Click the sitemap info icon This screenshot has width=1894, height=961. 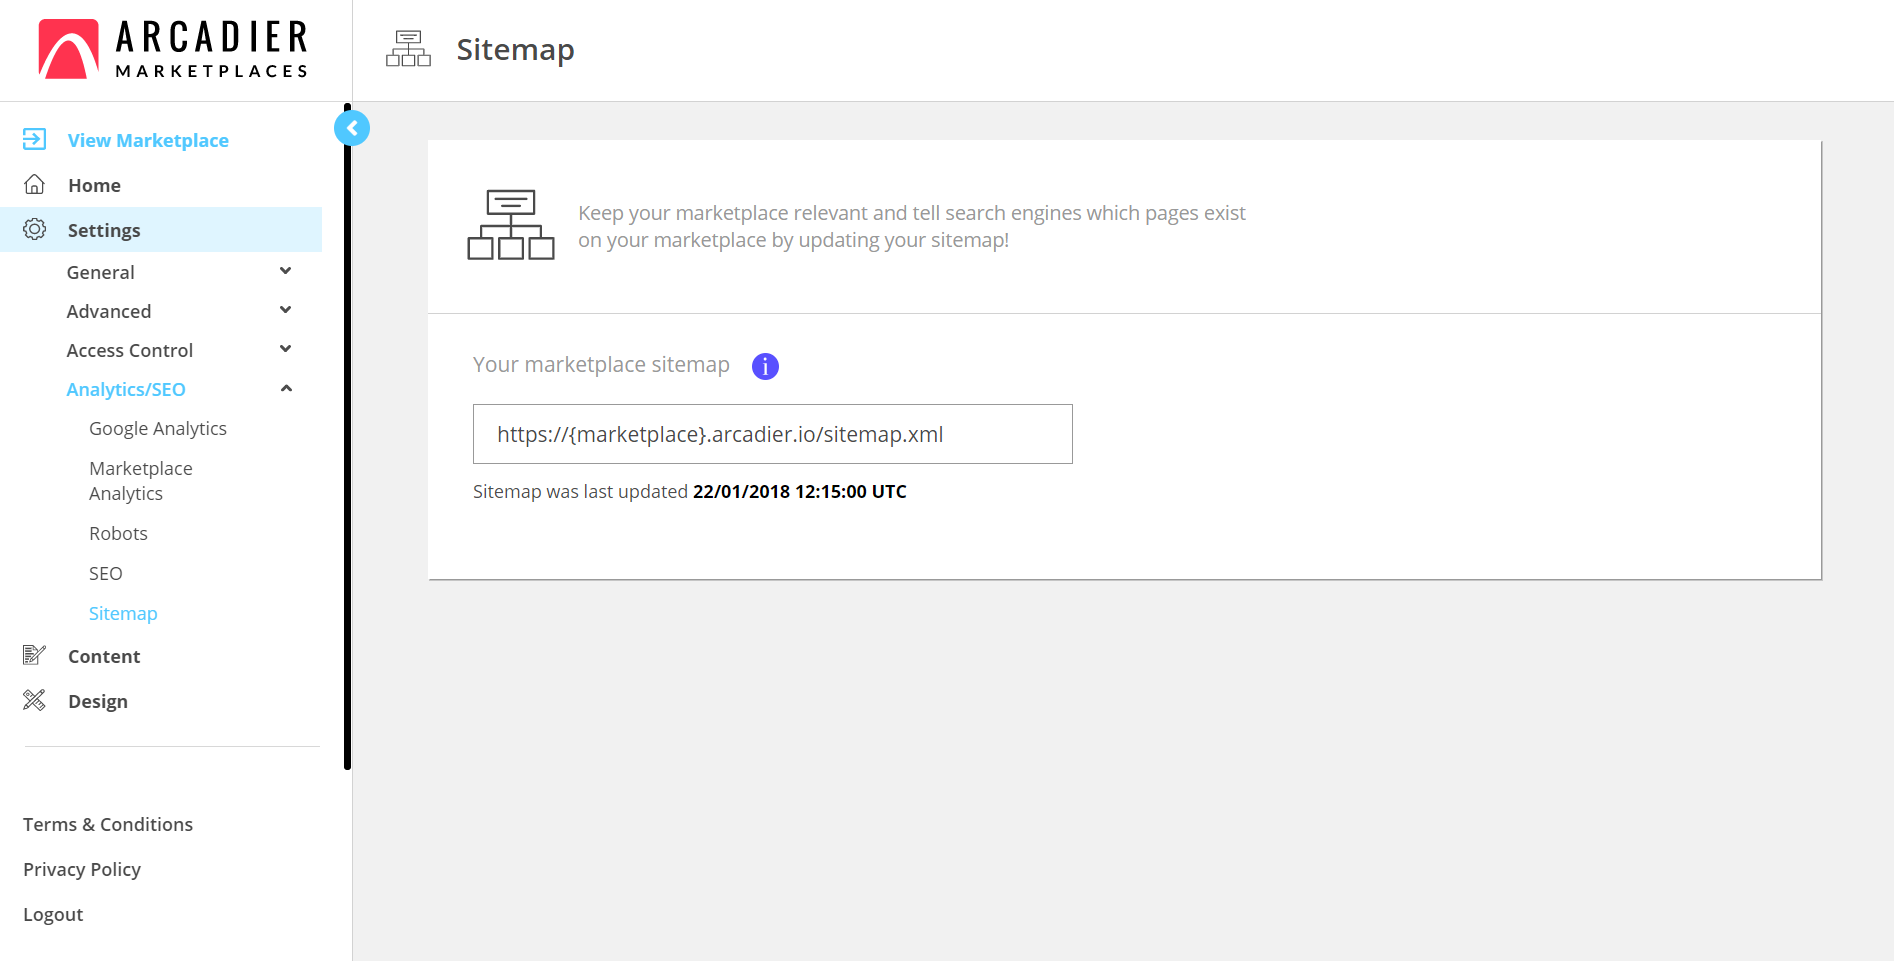tap(765, 366)
